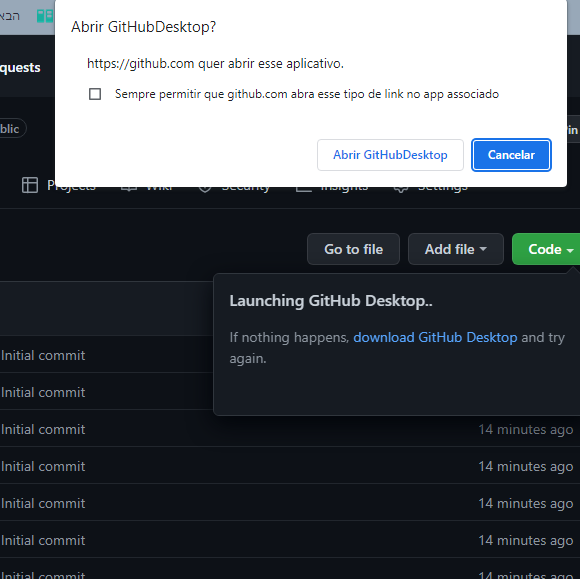Click the Abrir GitHubDesktop? dialog title
Viewport: 580px width, 579px height.
(144, 27)
